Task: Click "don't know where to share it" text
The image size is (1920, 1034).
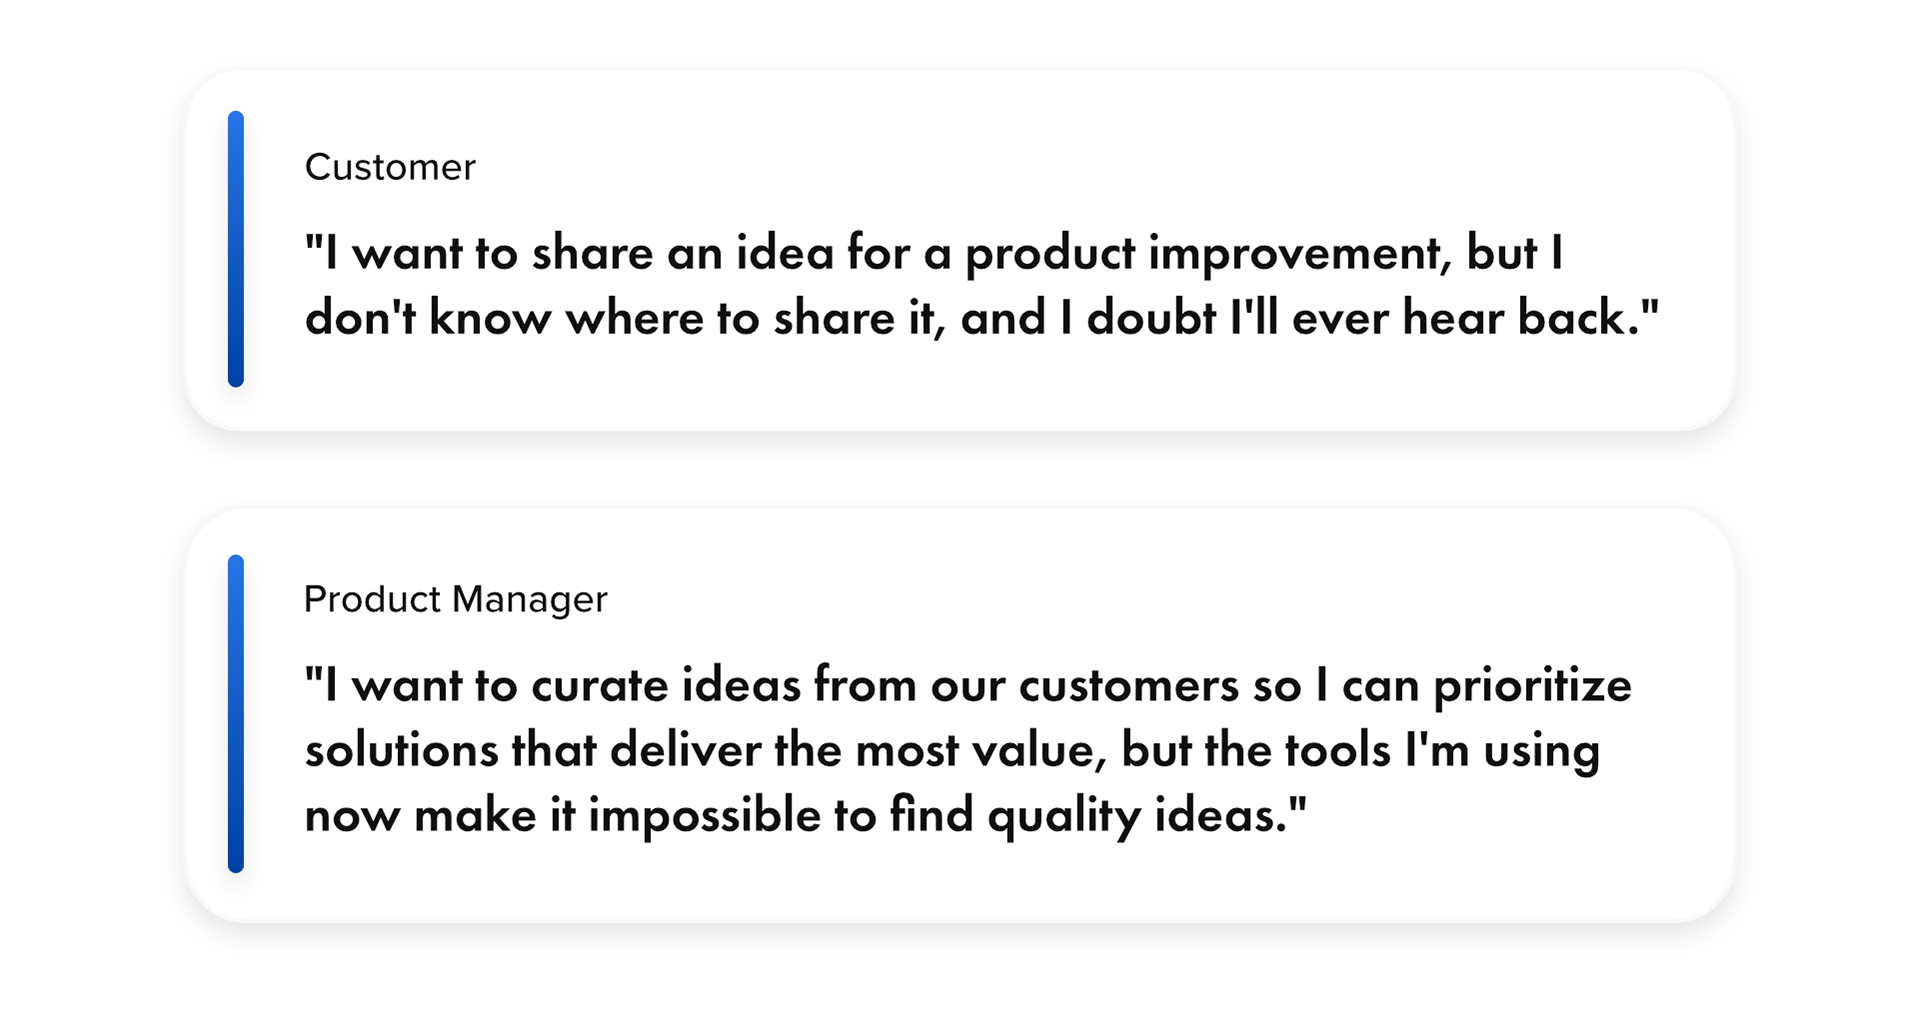Action: [620, 318]
